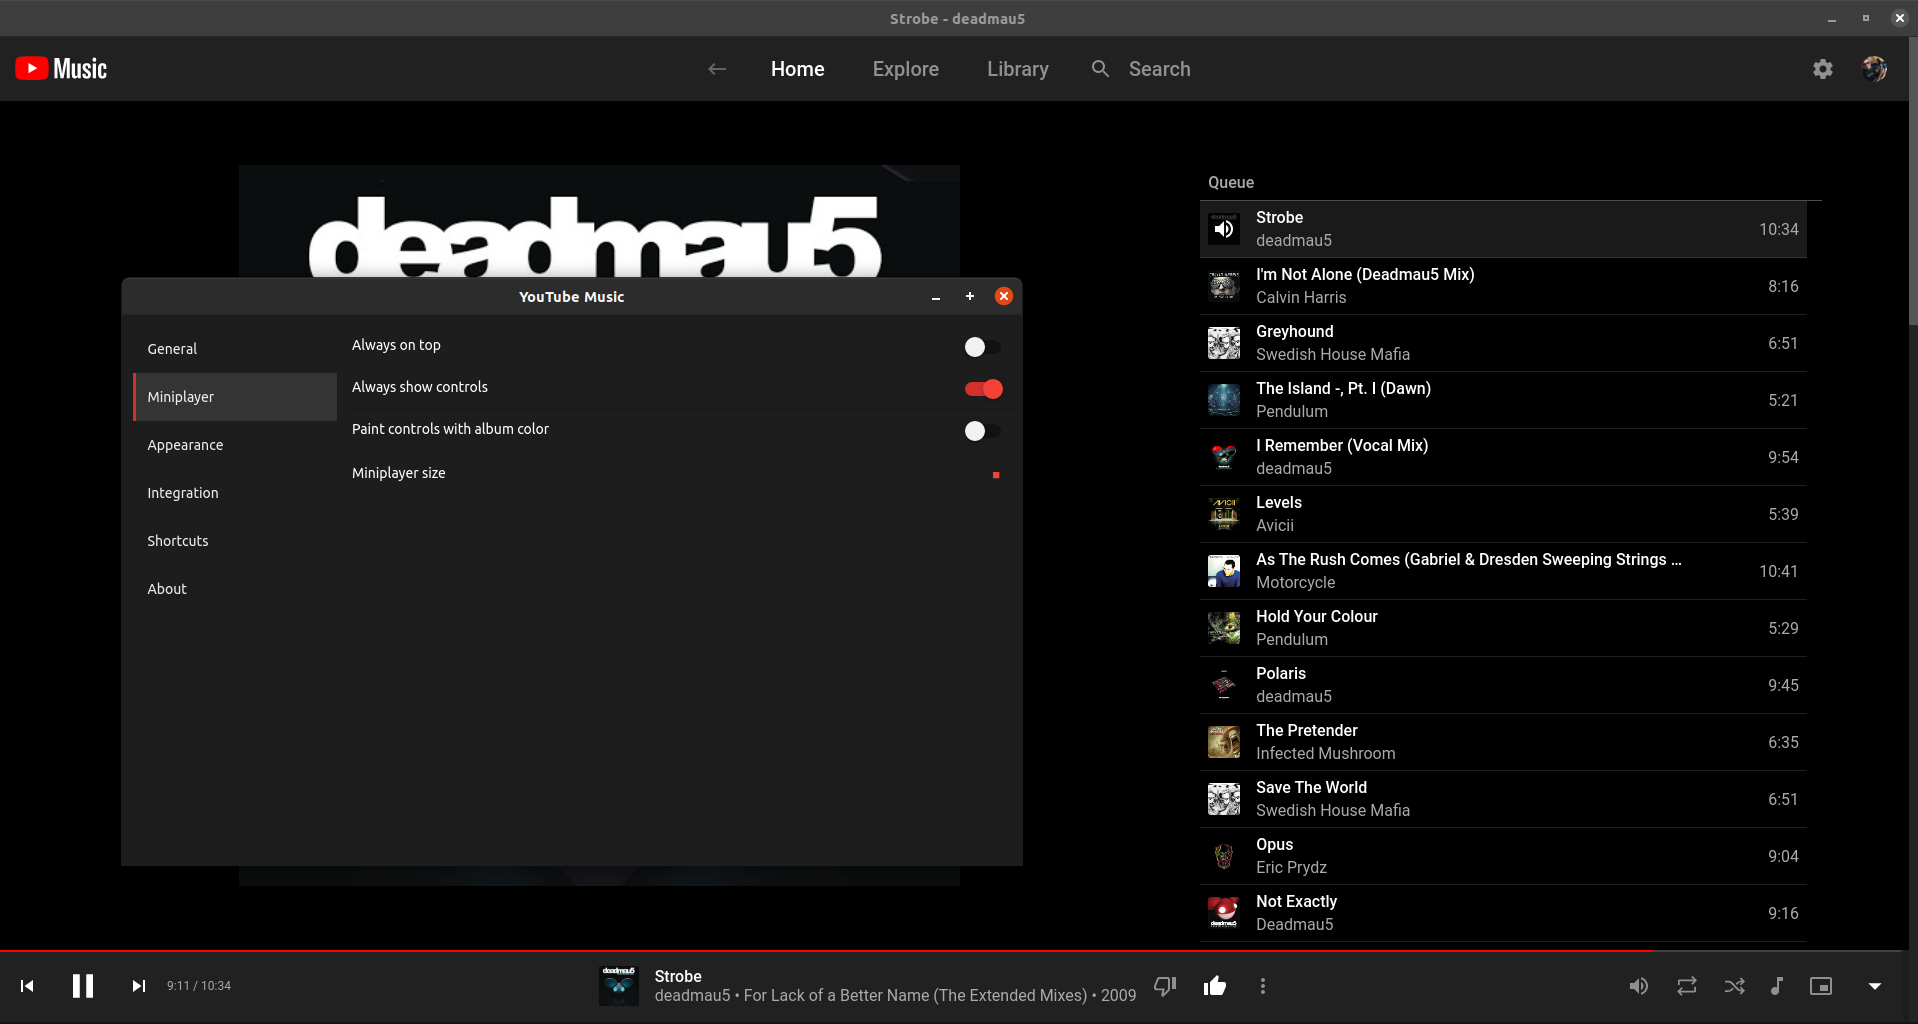Click the Not Exactly album thumbnail

click(1224, 913)
